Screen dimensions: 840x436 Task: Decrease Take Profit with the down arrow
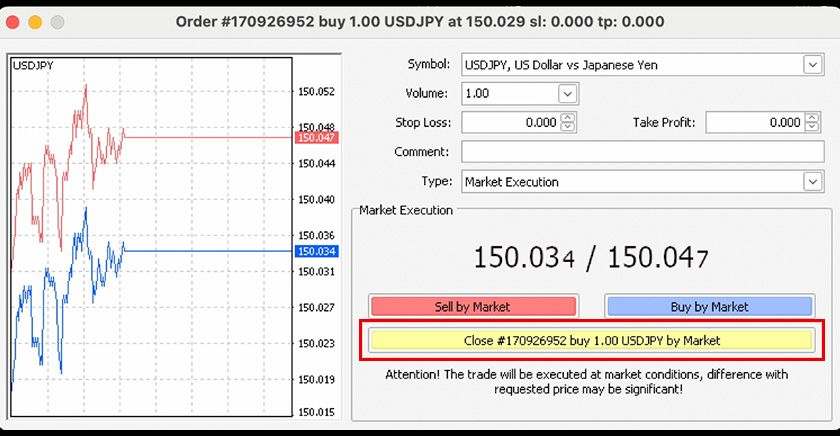tap(811, 128)
